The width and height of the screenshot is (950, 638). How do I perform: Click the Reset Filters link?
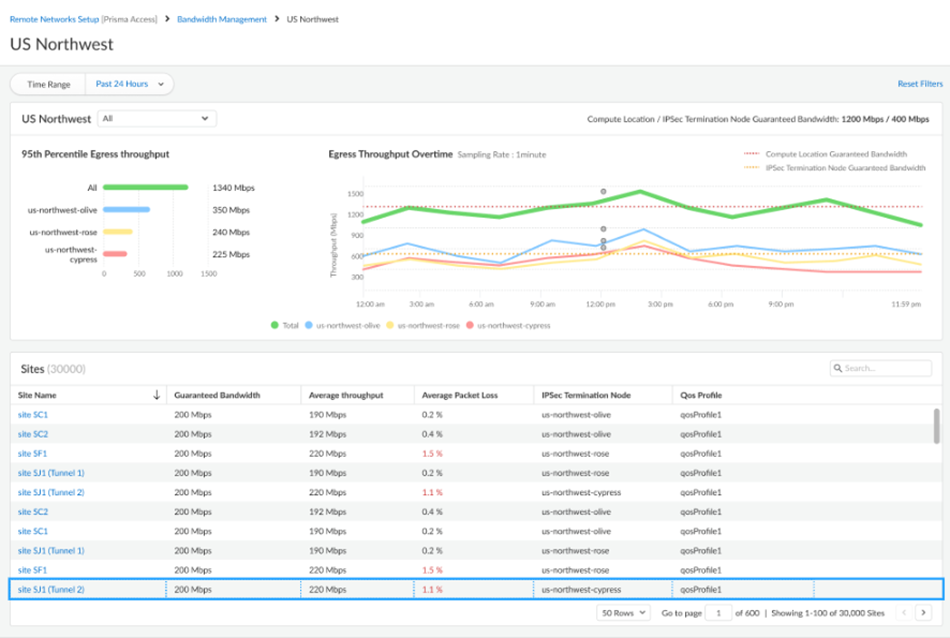[x=920, y=84]
